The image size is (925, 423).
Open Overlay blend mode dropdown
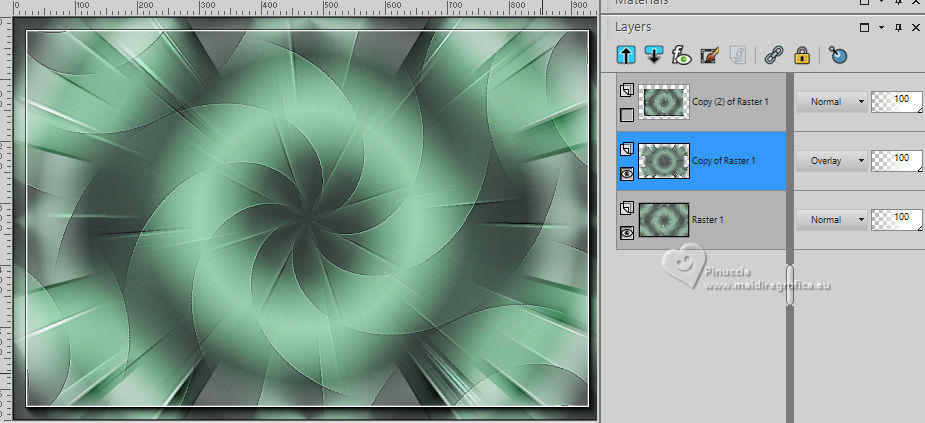point(831,160)
